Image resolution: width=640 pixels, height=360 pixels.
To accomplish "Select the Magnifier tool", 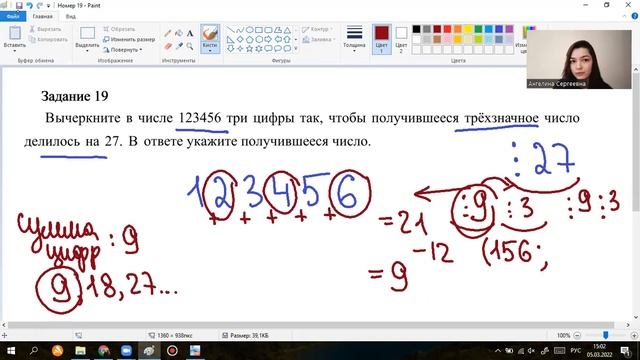I will pos(190,47).
